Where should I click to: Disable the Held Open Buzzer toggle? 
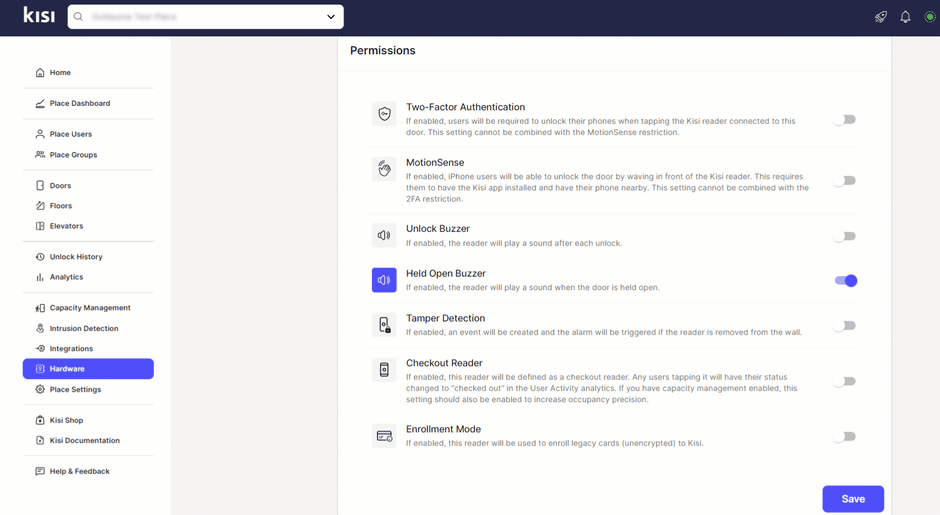[846, 281]
